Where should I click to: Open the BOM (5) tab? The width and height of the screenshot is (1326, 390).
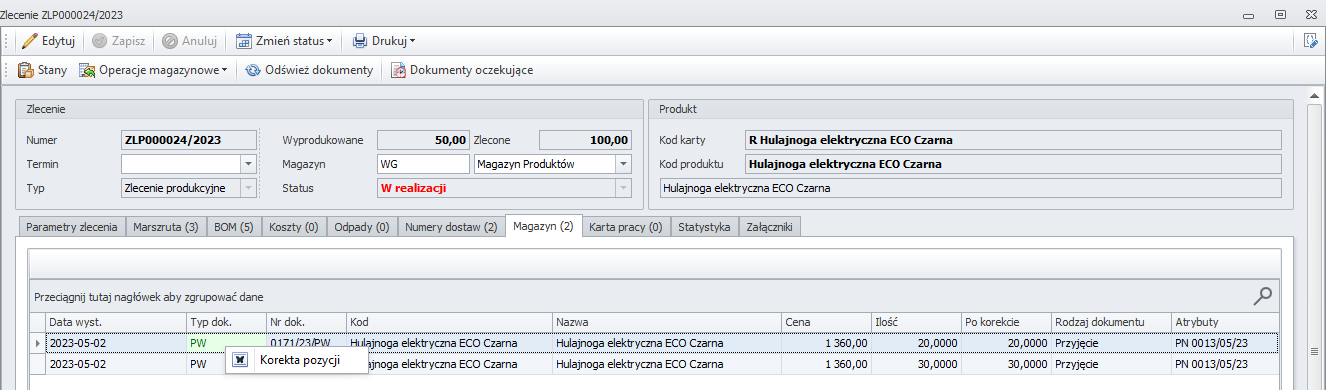click(x=234, y=227)
